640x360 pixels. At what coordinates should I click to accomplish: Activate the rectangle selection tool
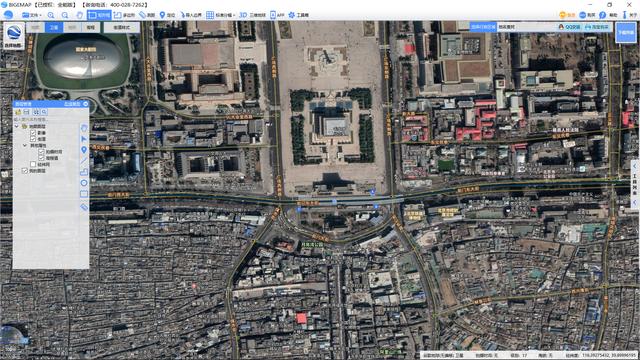[x=99, y=15]
